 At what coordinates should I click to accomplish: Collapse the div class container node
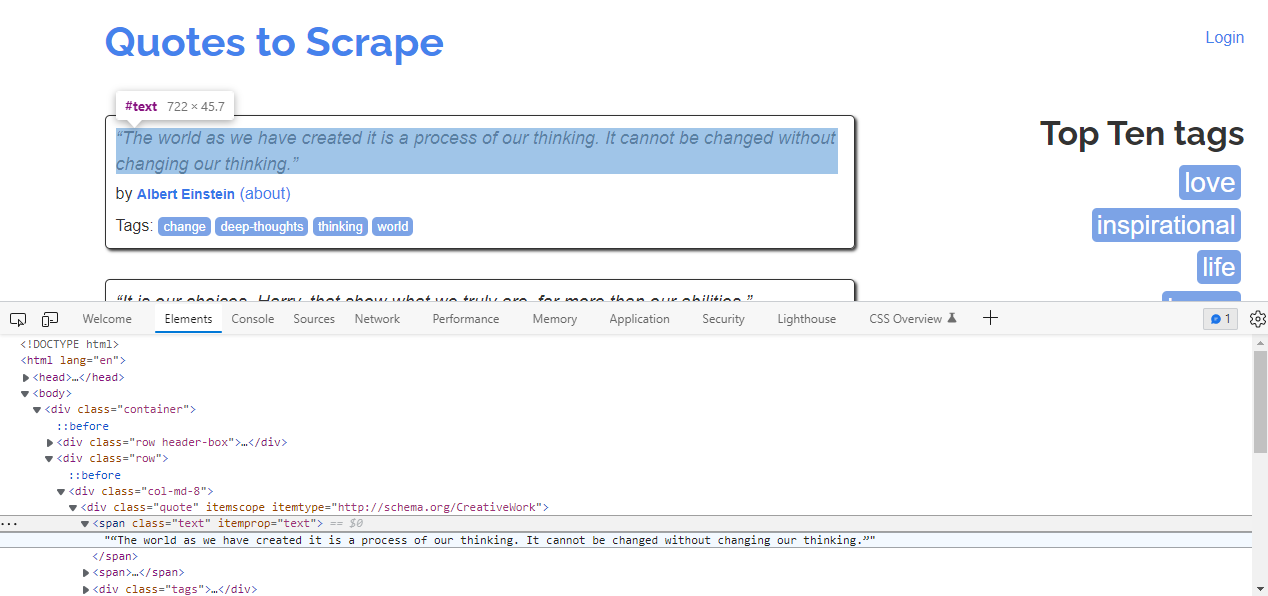click(38, 410)
